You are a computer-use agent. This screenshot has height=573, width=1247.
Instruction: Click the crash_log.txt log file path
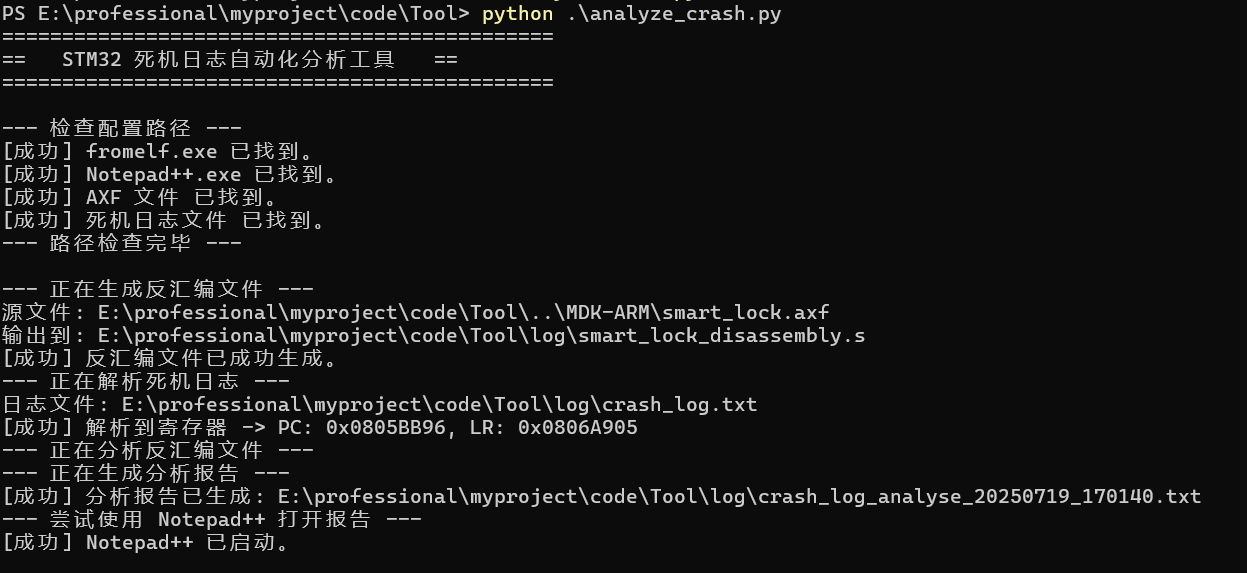439,404
